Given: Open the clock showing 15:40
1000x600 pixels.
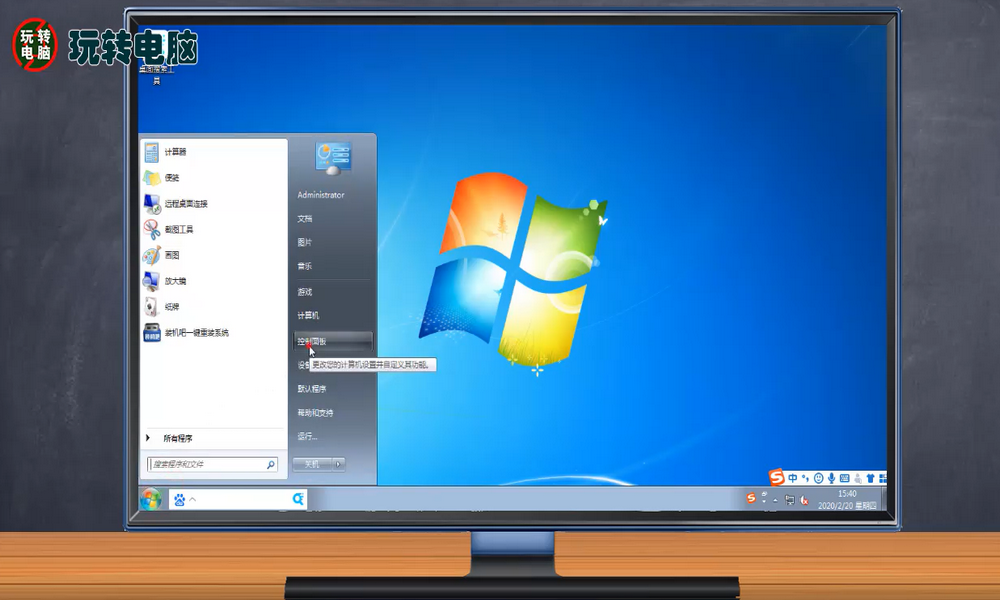Looking at the screenshot, I should click(847, 500).
